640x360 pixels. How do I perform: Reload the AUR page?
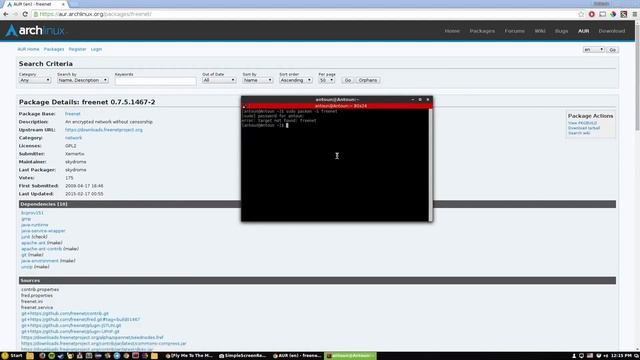pyautogui.click(x=25, y=14)
